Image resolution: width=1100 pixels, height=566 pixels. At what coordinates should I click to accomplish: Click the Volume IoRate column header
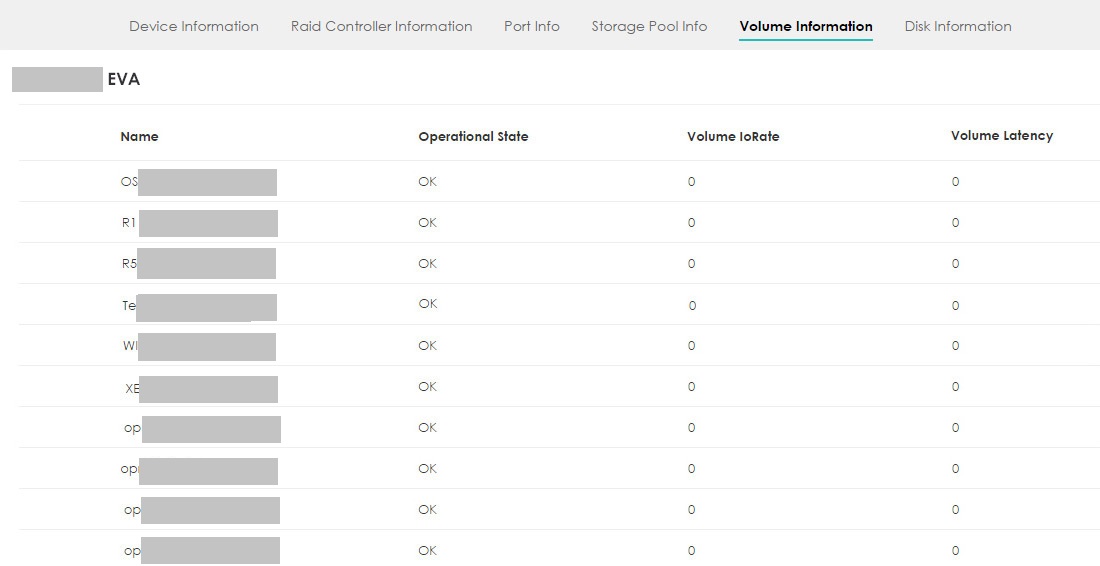pyautogui.click(x=733, y=136)
